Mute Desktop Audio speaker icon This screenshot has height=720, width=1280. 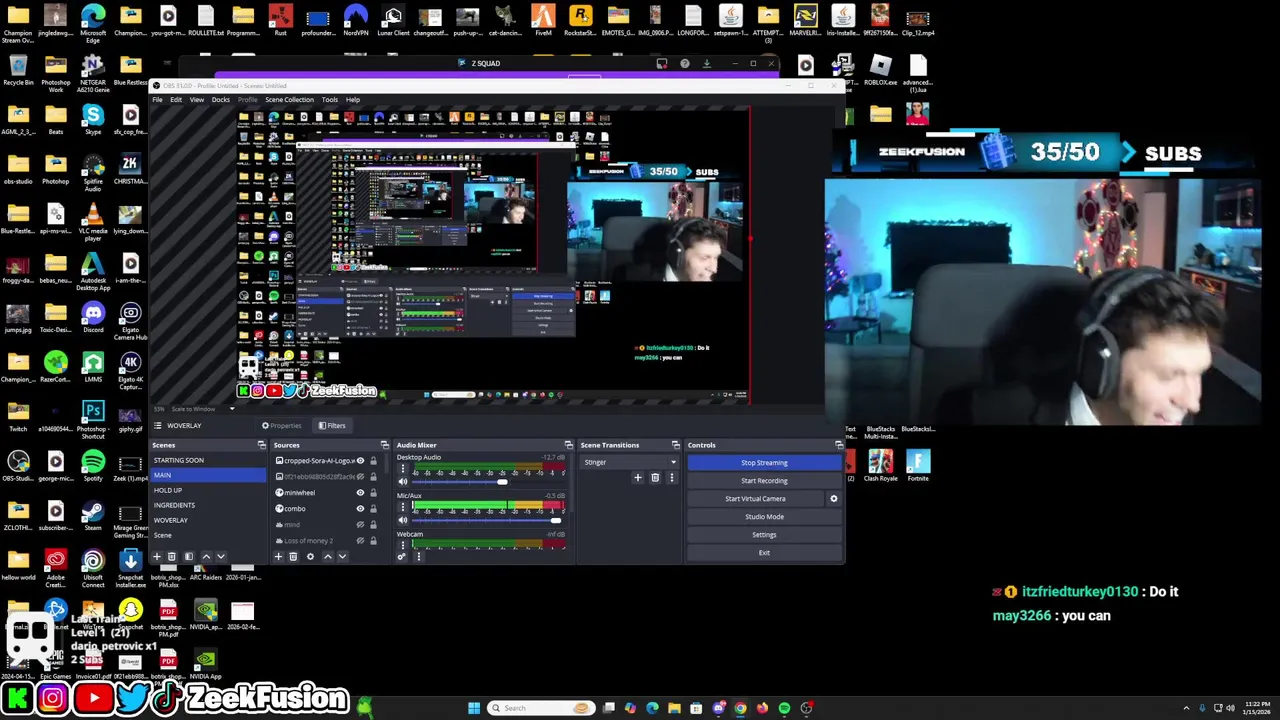403,482
